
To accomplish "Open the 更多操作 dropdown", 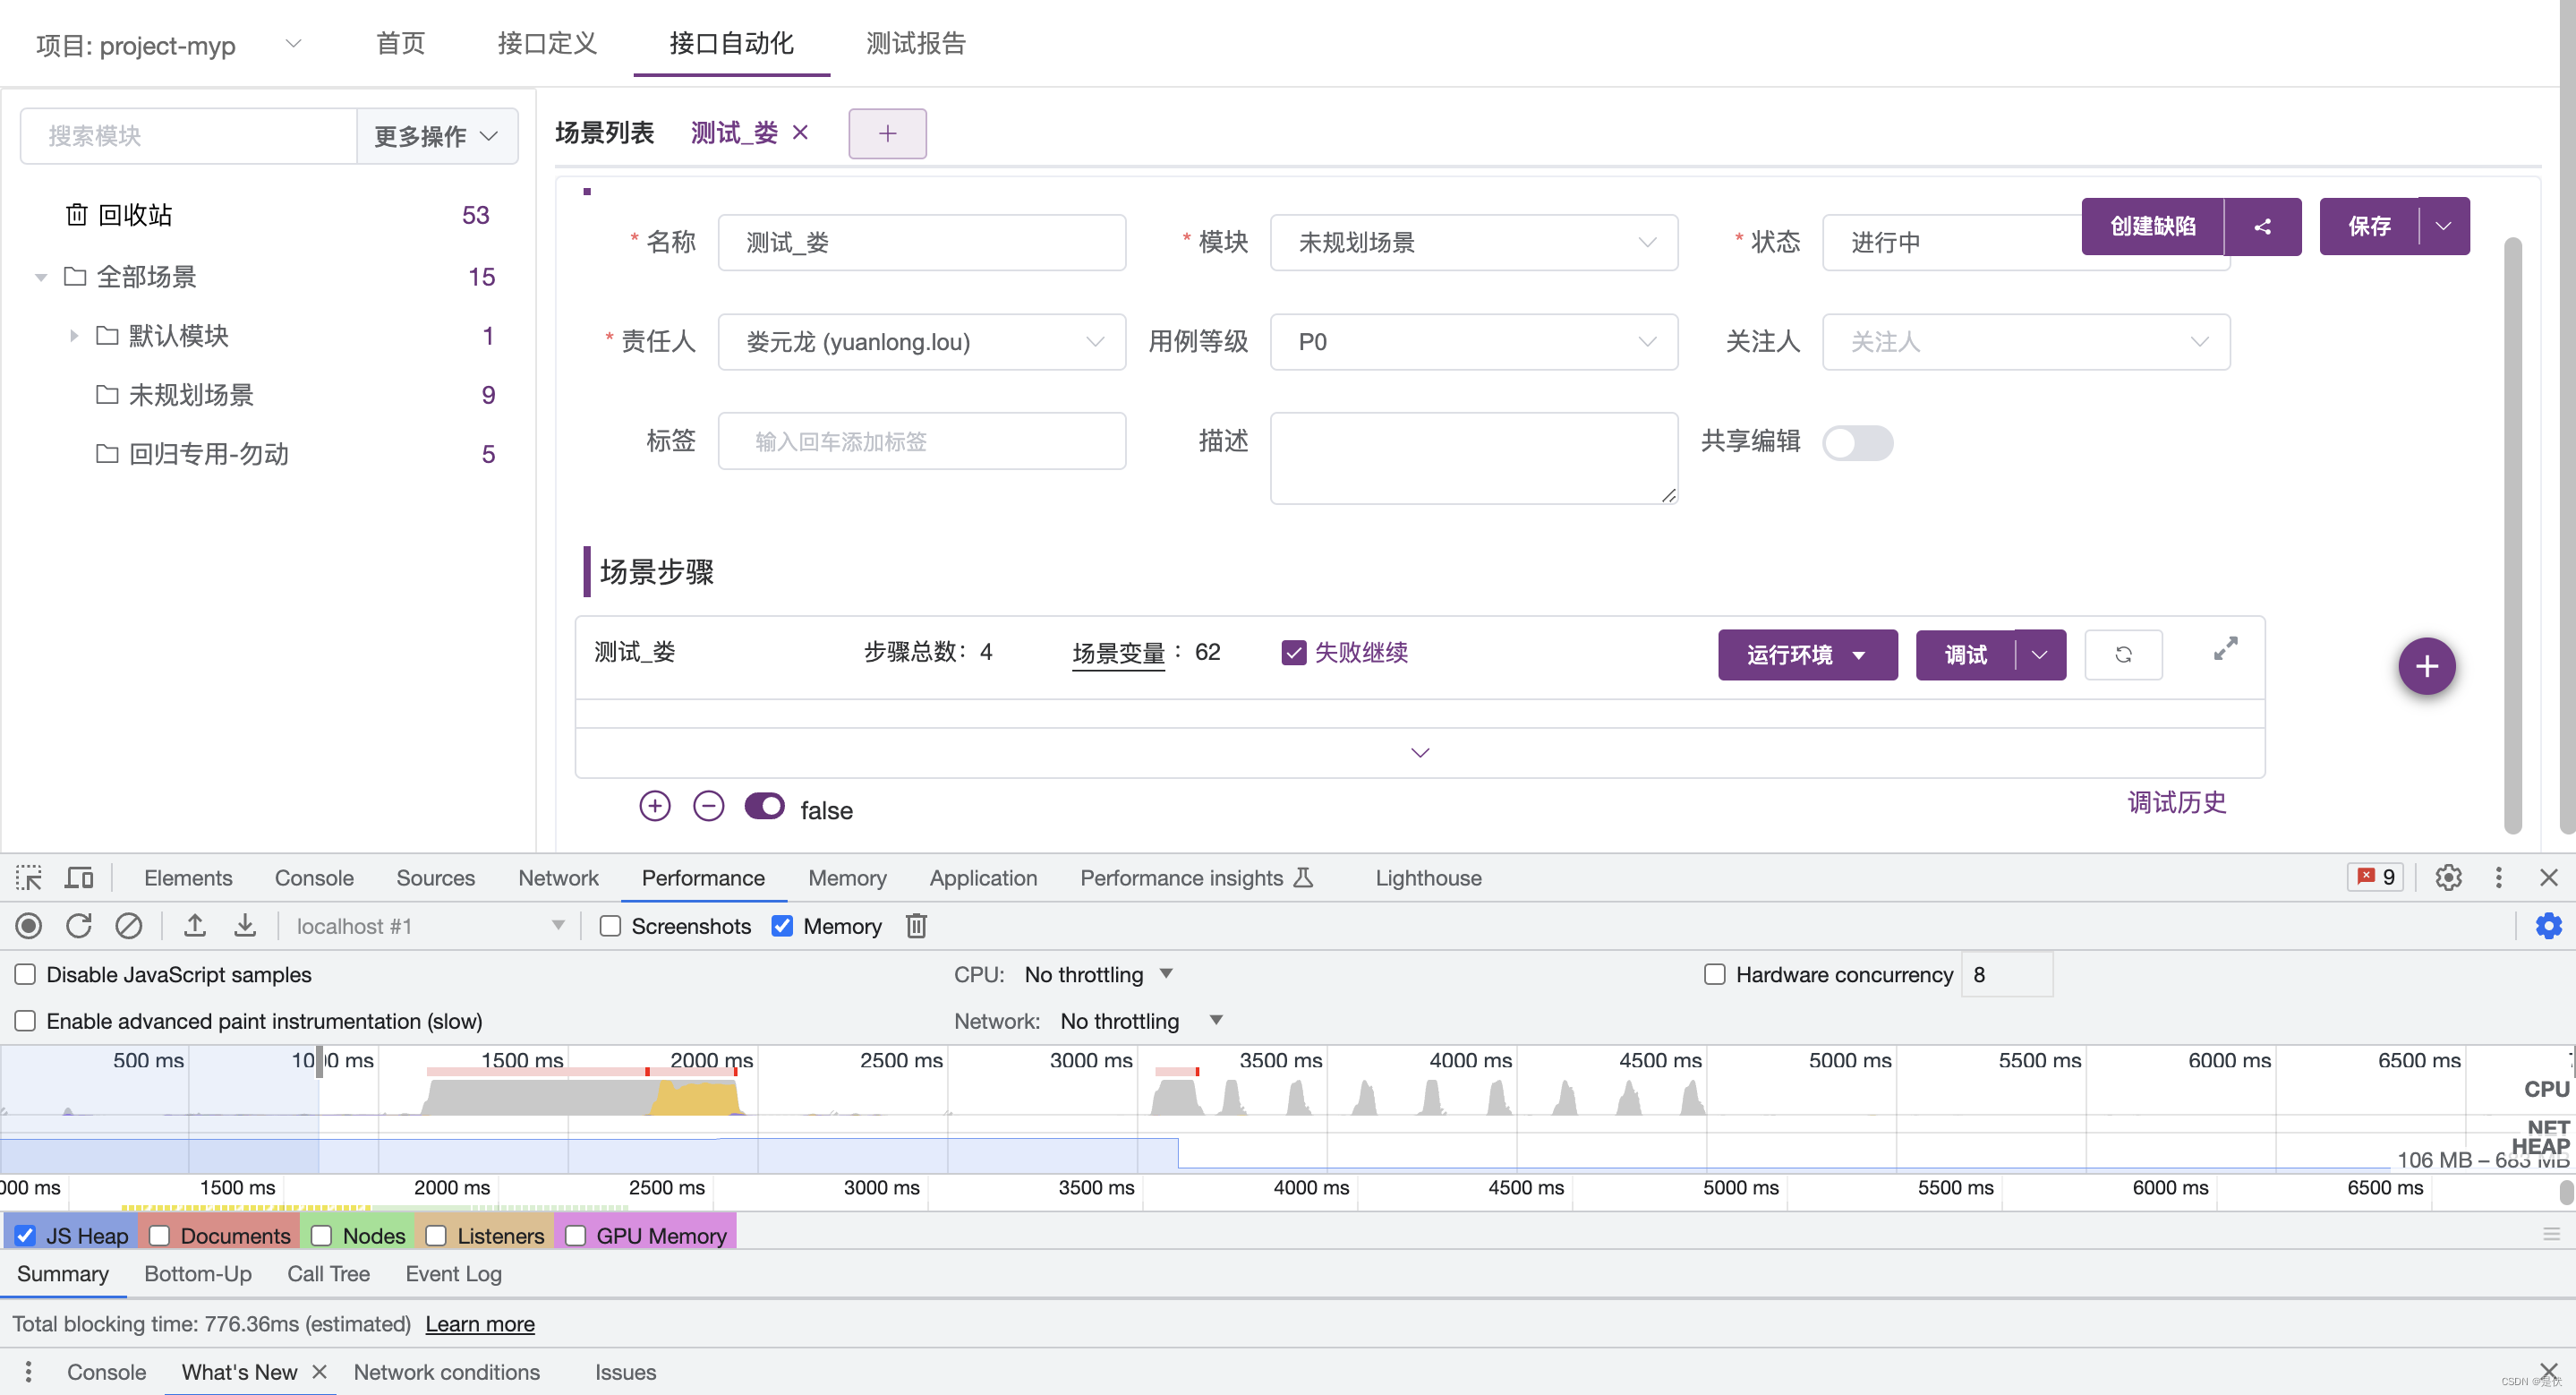I will pos(437,136).
